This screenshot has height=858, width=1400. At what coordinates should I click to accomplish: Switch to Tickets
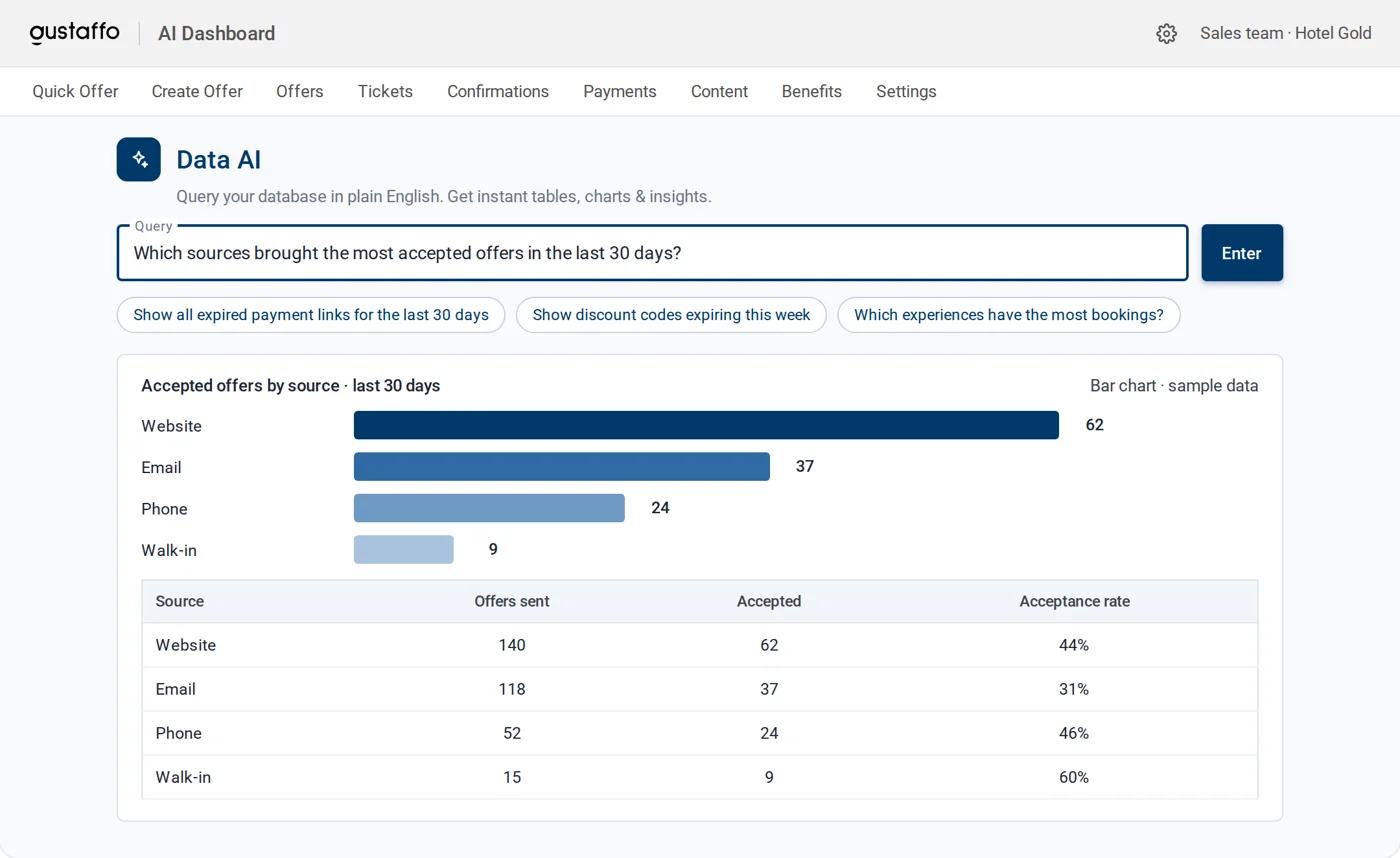(385, 91)
